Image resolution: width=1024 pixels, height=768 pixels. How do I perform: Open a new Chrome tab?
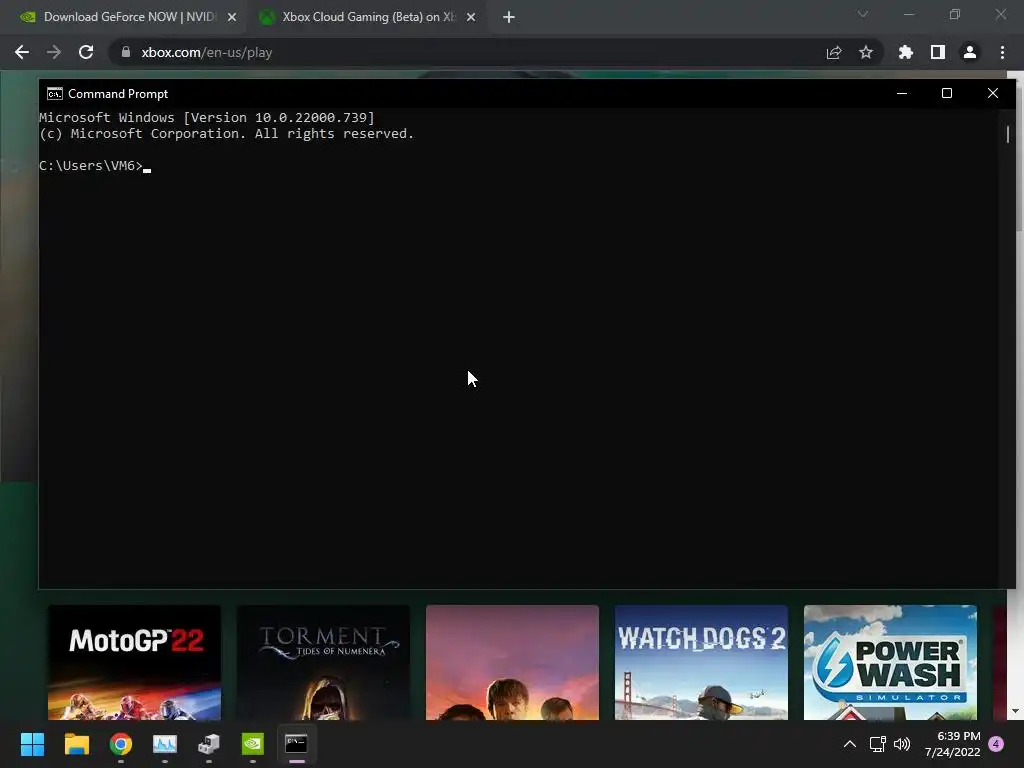point(509,17)
